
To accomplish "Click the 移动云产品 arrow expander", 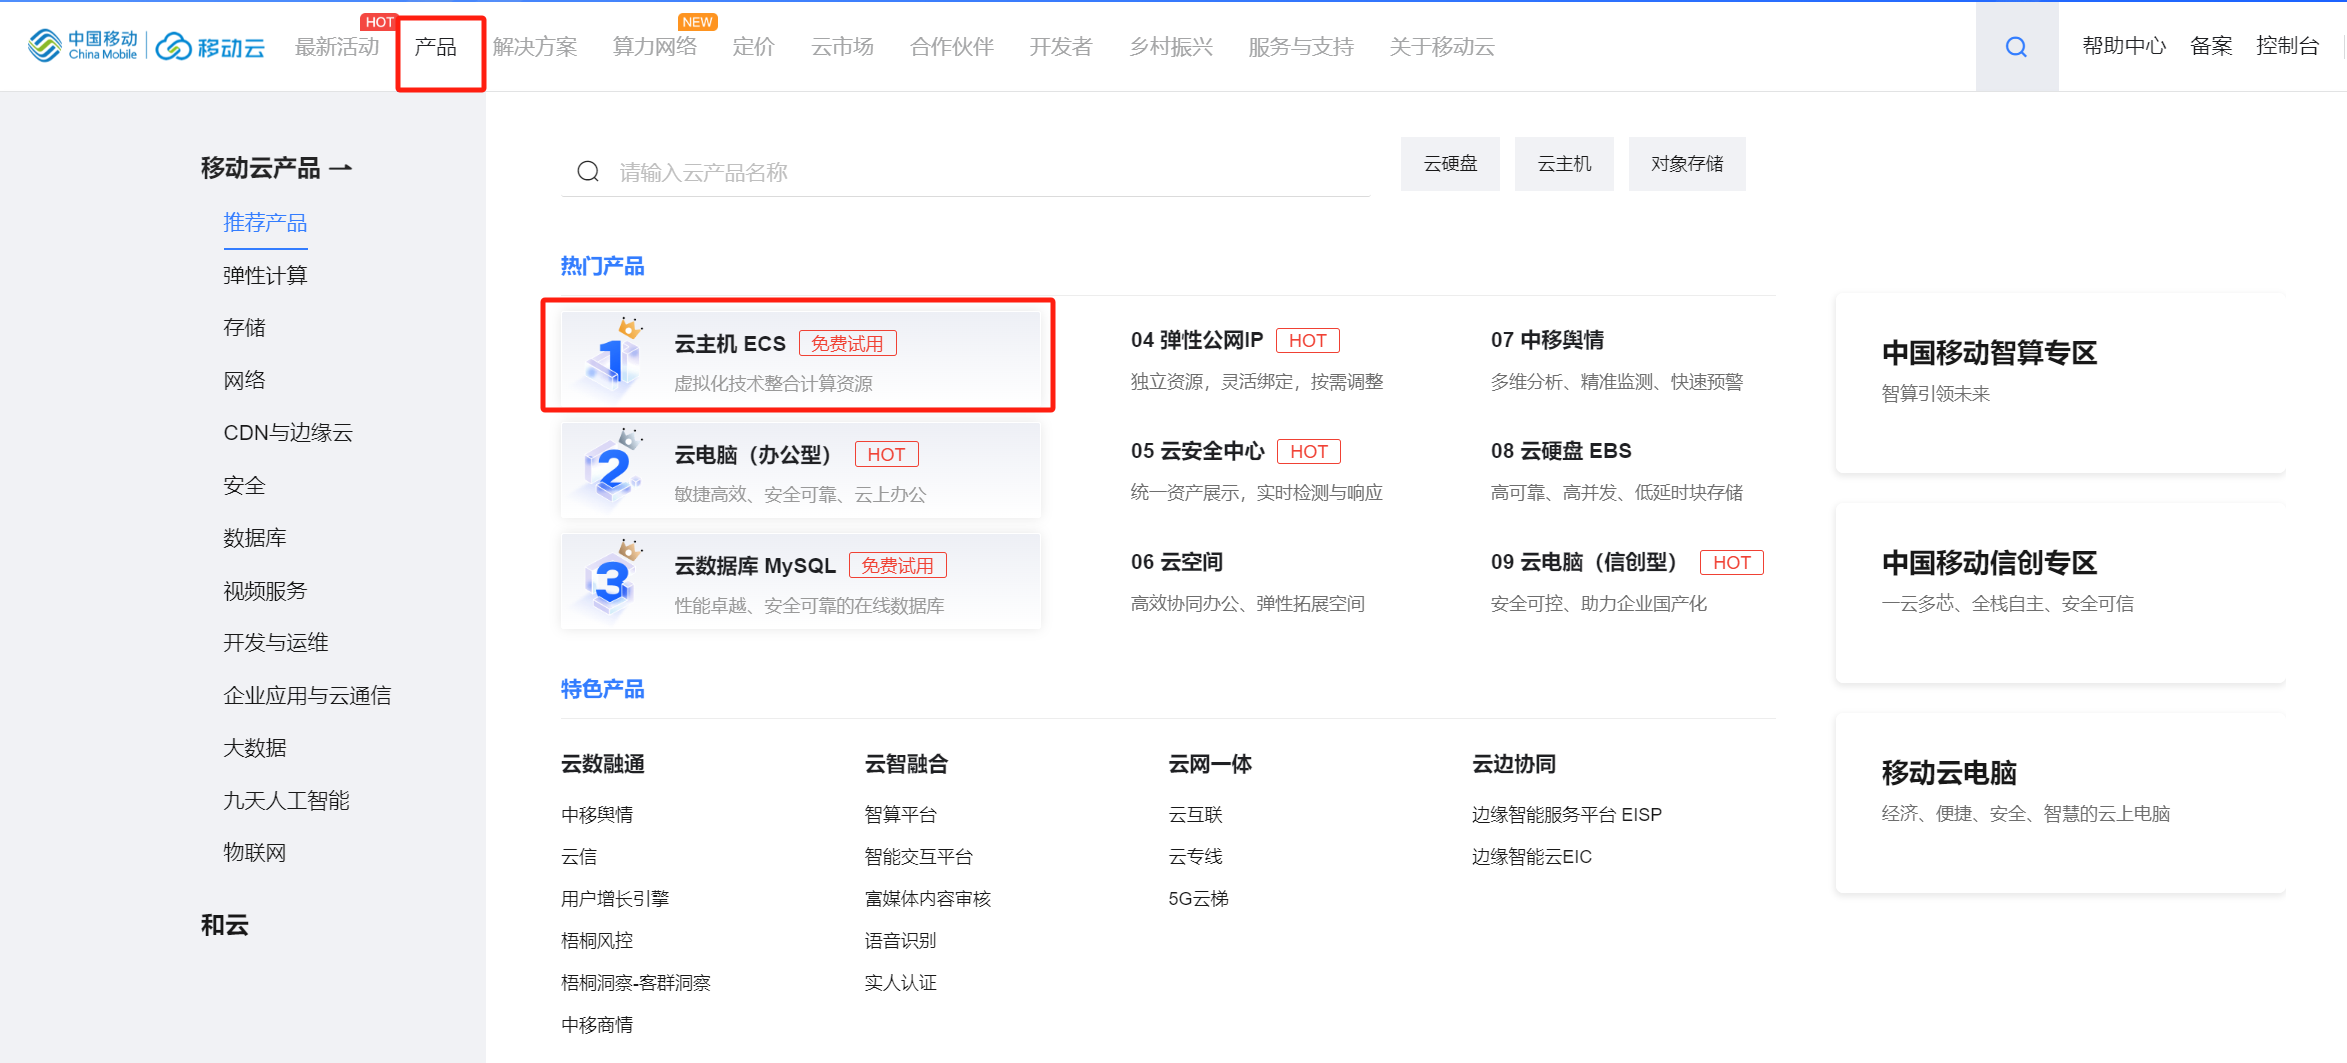I will coord(340,168).
